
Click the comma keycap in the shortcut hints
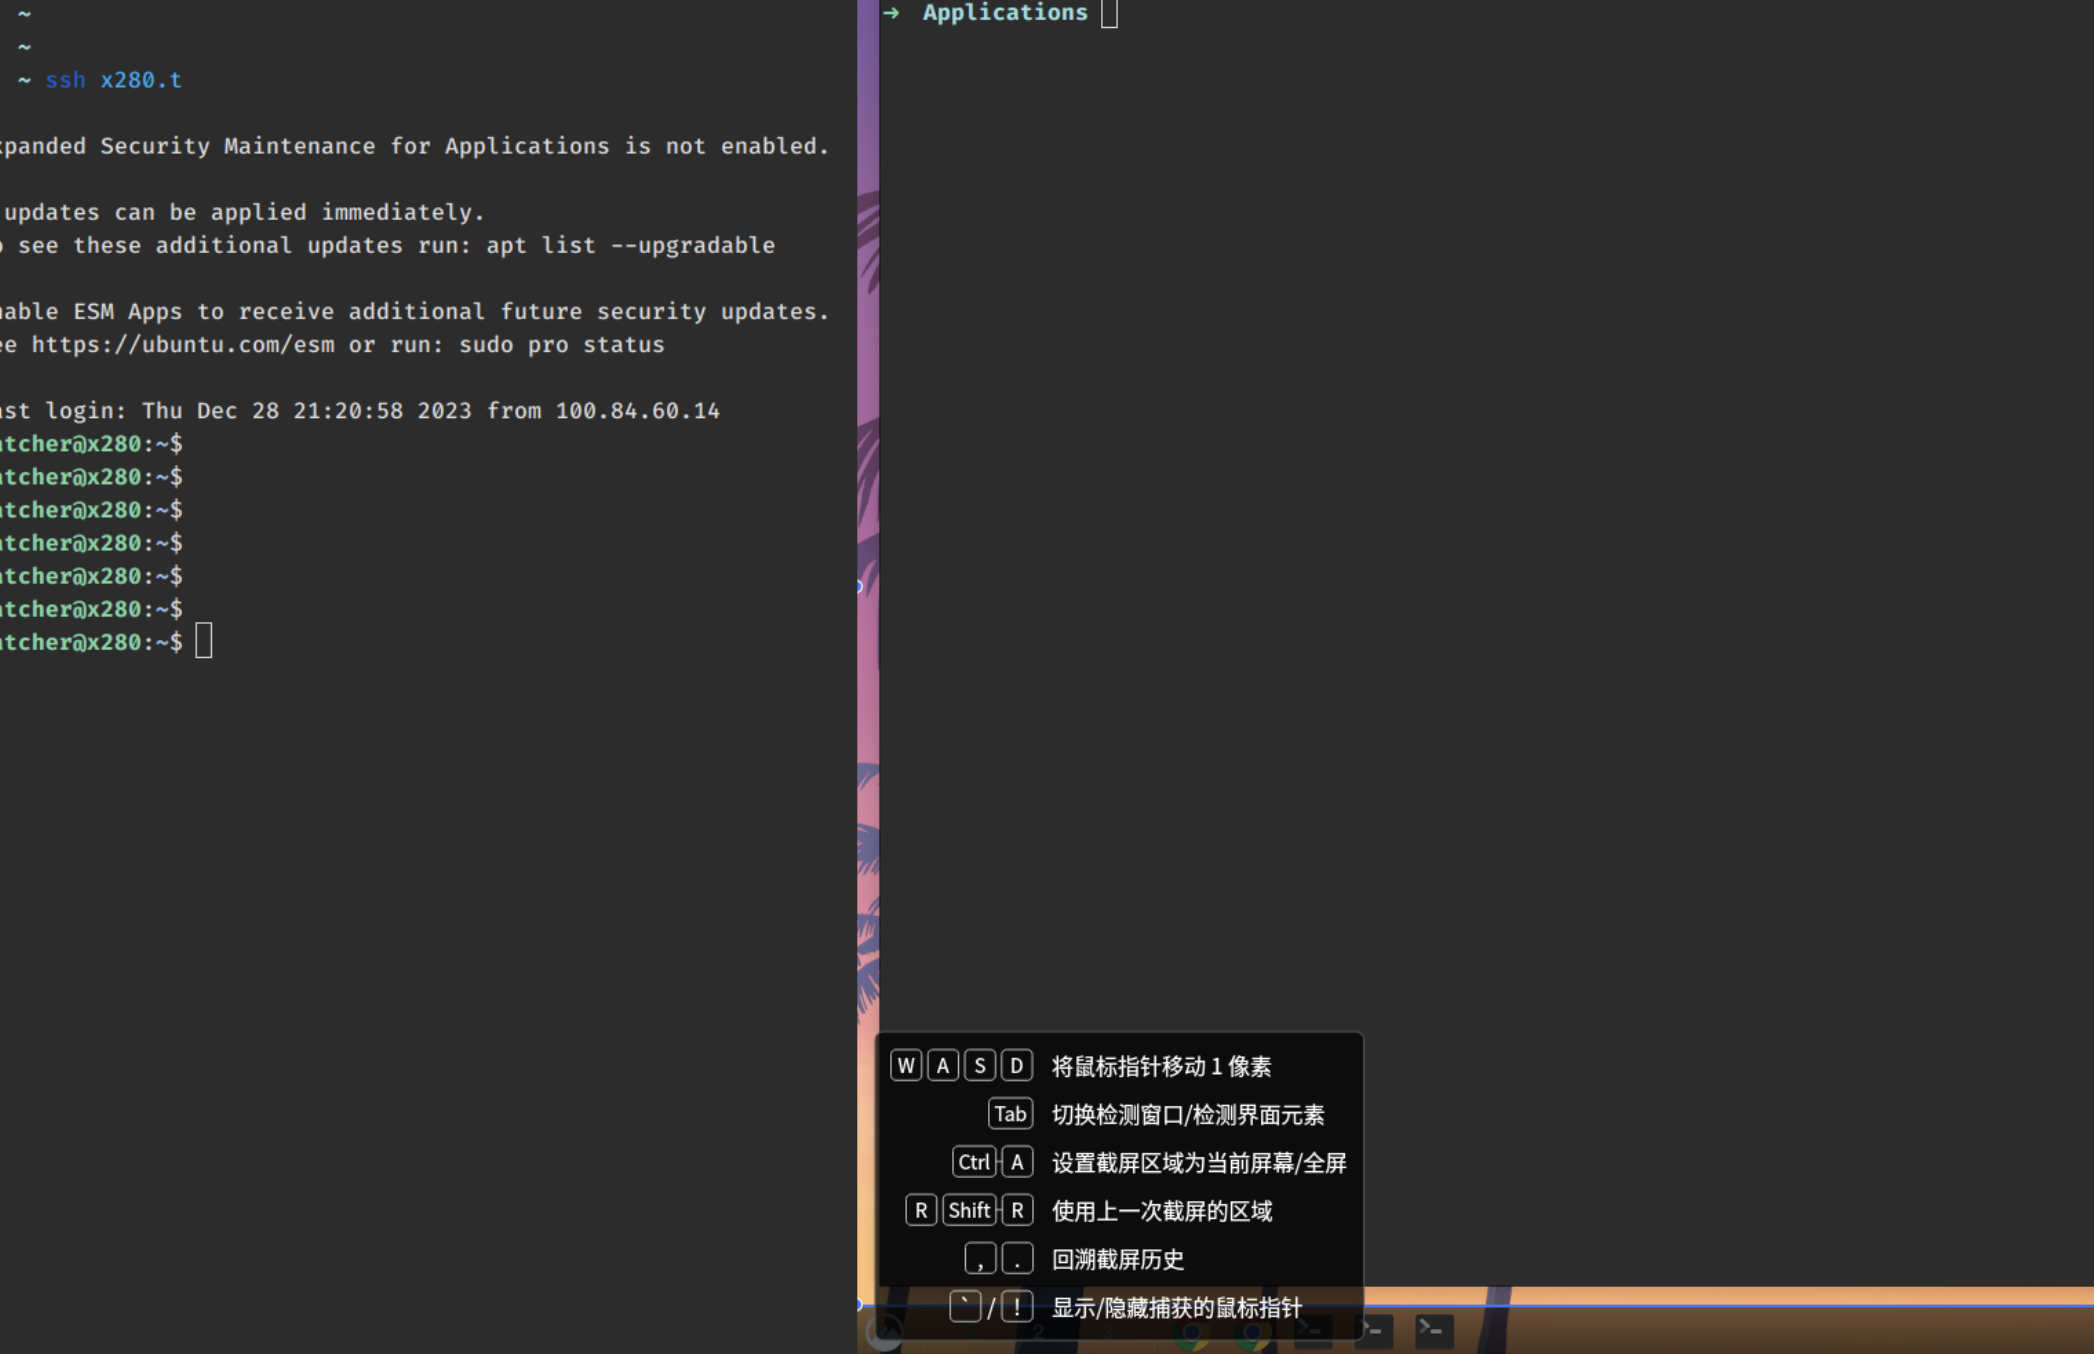980,1259
